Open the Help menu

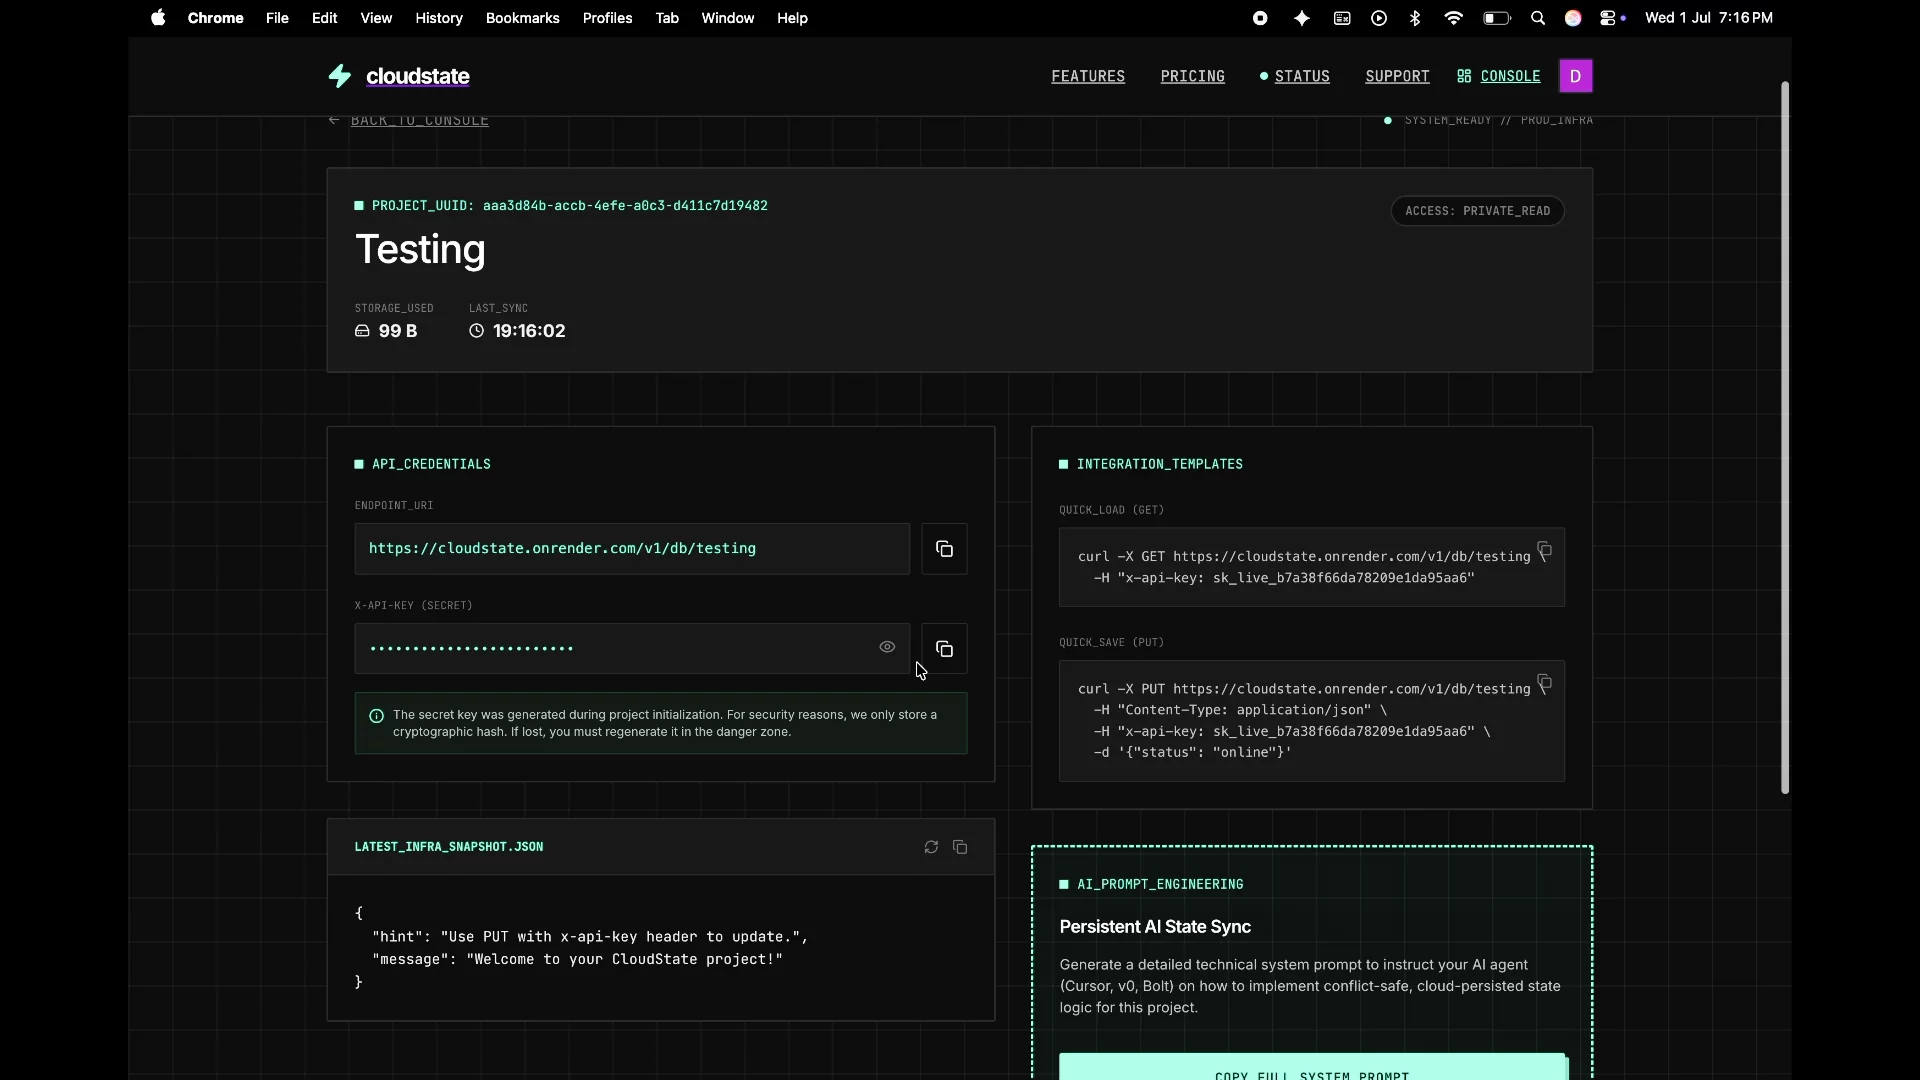pyautogui.click(x=792, y=18)
